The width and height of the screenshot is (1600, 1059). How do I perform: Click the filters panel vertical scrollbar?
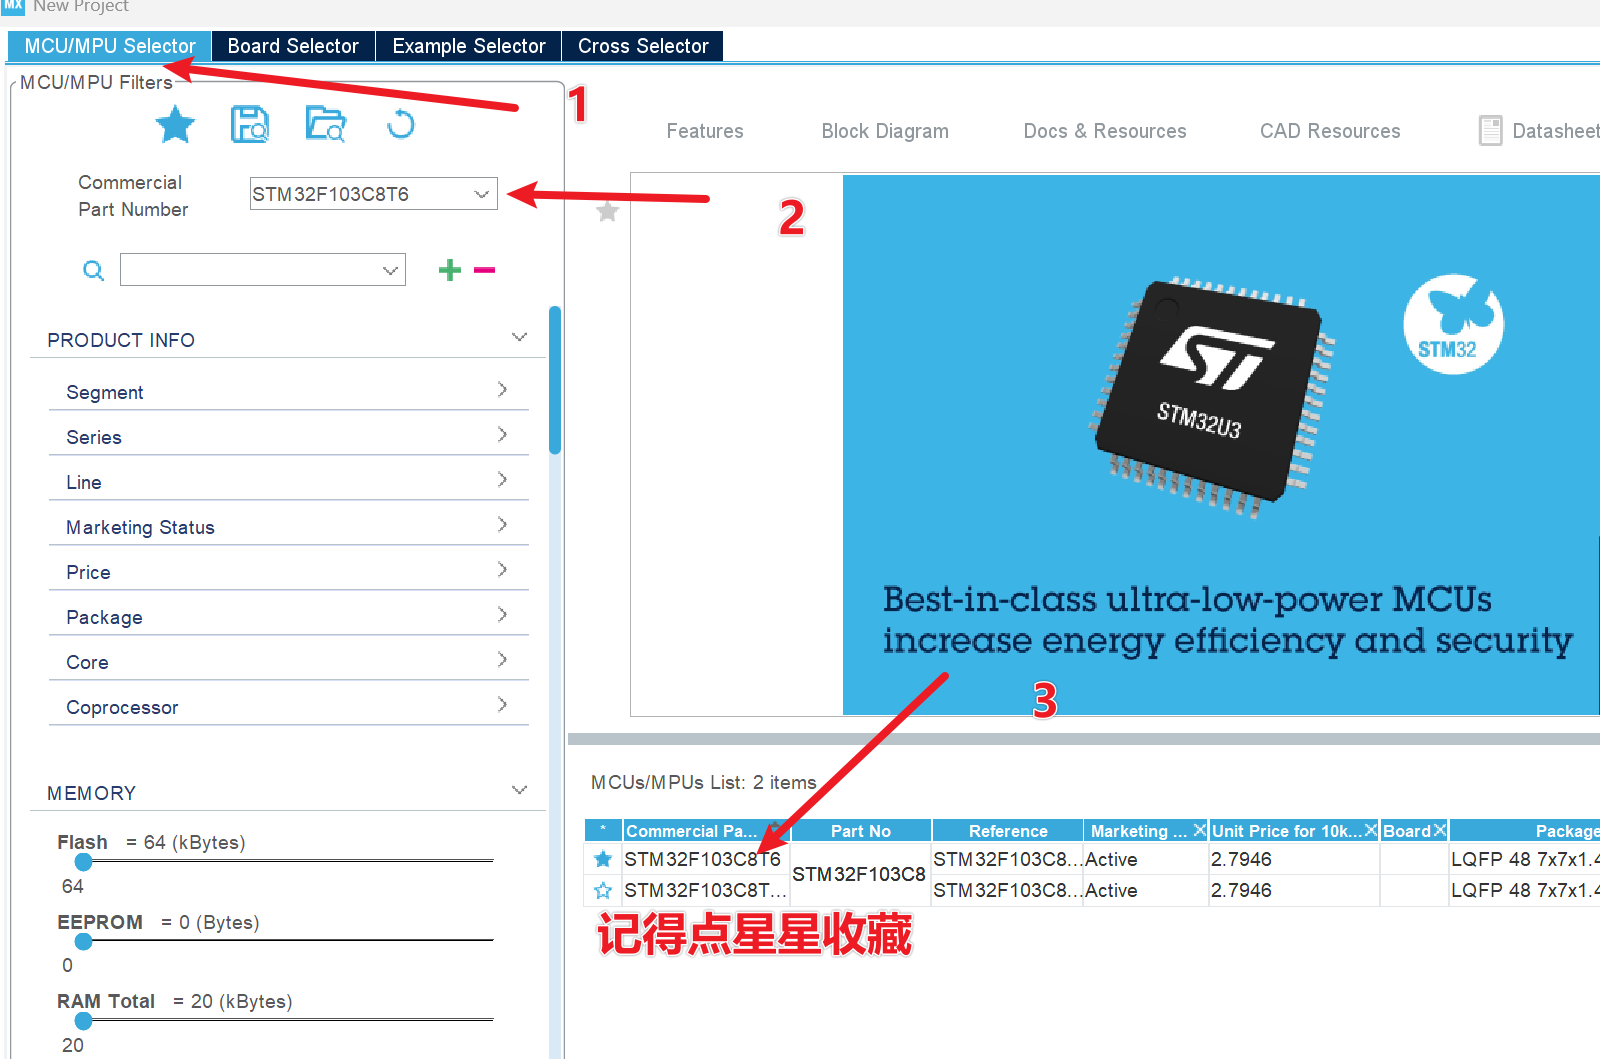(555, 380)
